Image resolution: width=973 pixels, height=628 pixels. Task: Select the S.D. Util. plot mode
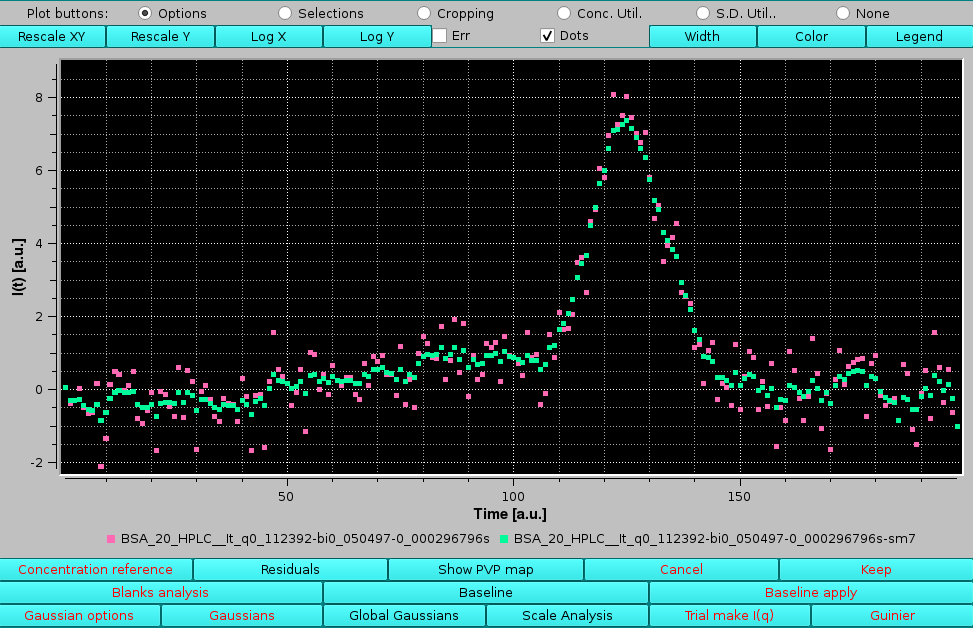coord(704,13)
